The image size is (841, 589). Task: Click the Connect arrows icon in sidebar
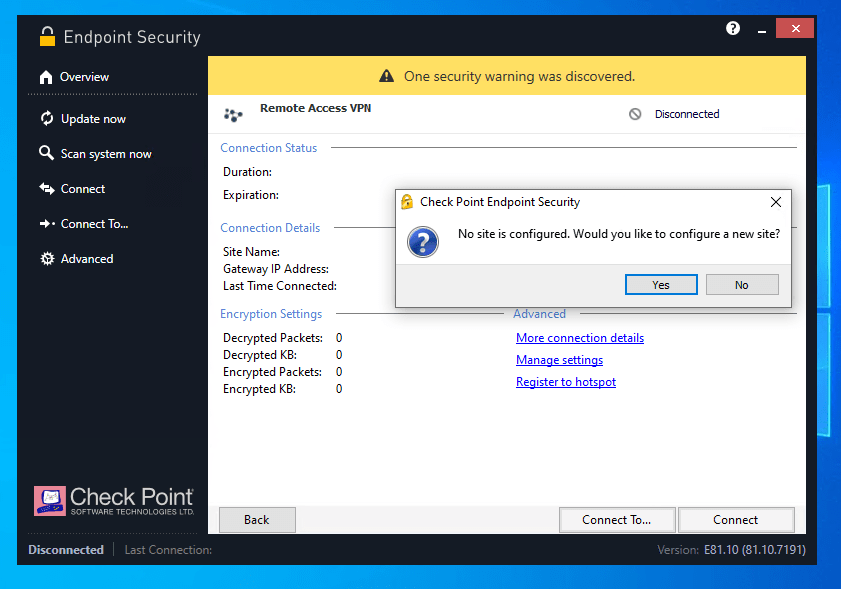point(47,188)
